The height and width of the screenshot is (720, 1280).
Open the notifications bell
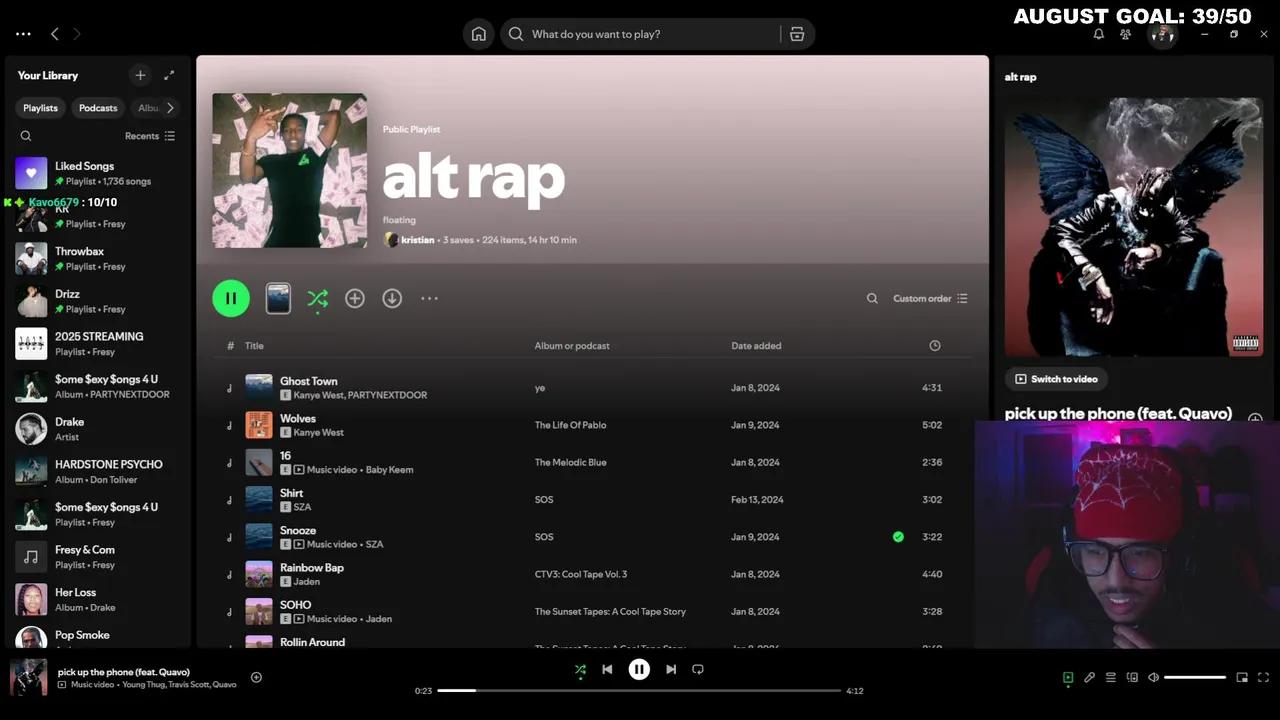click(x=1098, y=34)
